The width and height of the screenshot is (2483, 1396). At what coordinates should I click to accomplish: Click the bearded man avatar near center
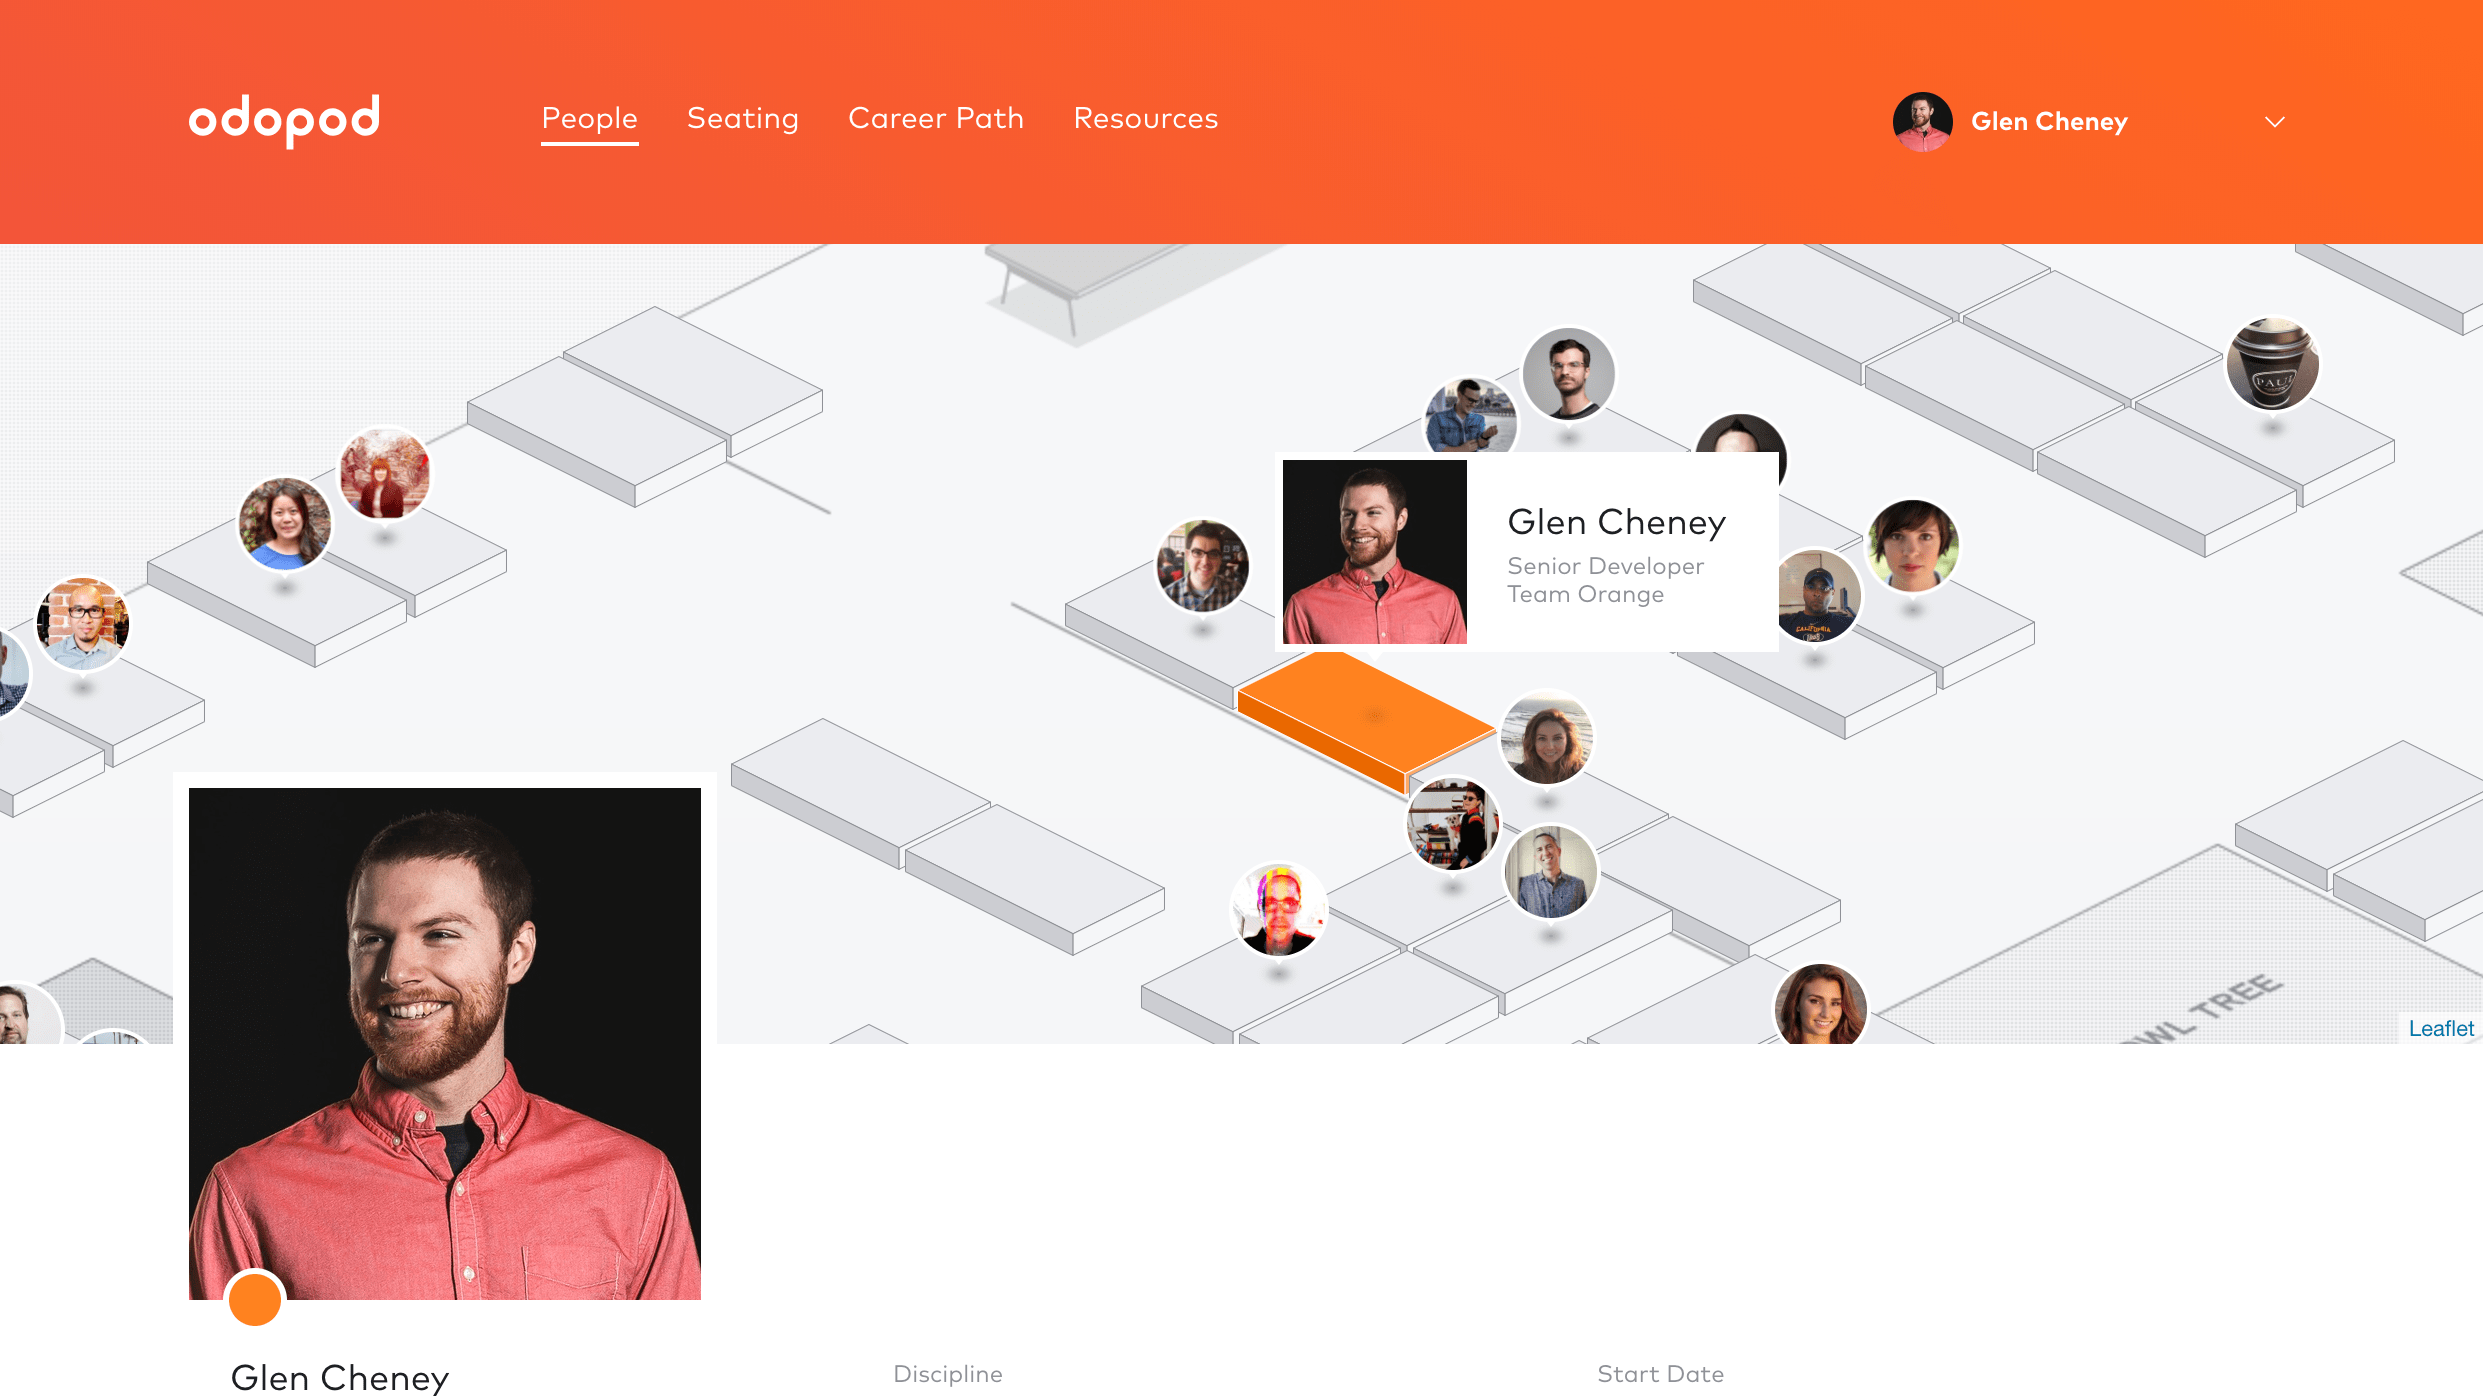pyautogui.click(x=1375, y=551)
